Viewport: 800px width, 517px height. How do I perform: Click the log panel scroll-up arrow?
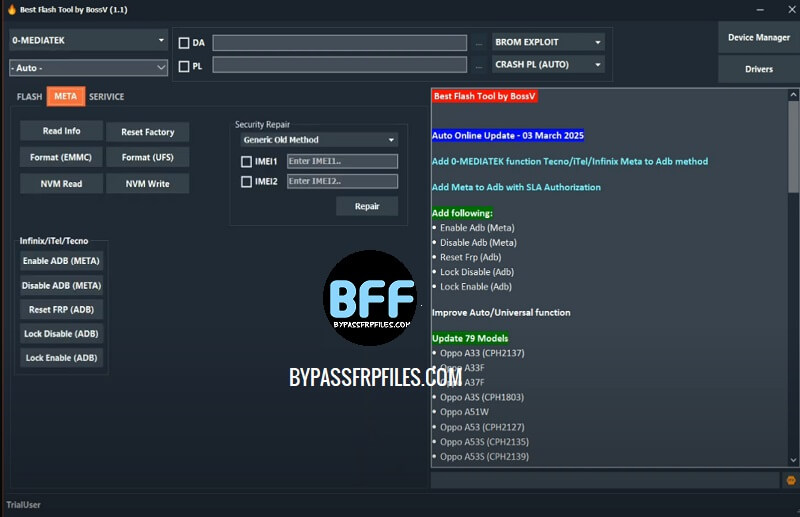click(x=793, y=93)
